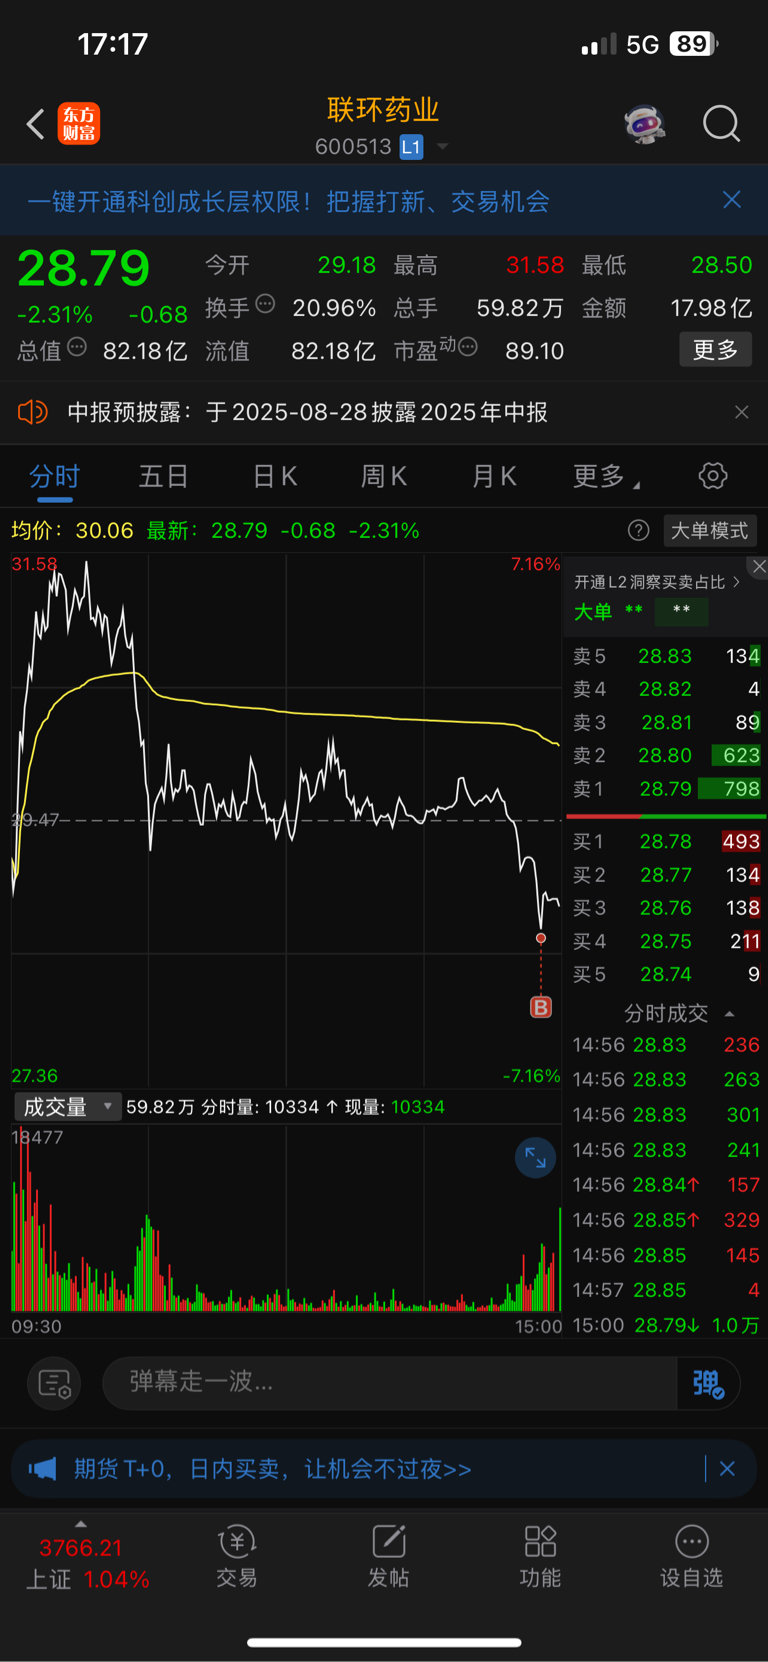The image size is (768, 1662).
Task: Tap the 14:57 28.85 trade row
Action: click(666, 1290)
